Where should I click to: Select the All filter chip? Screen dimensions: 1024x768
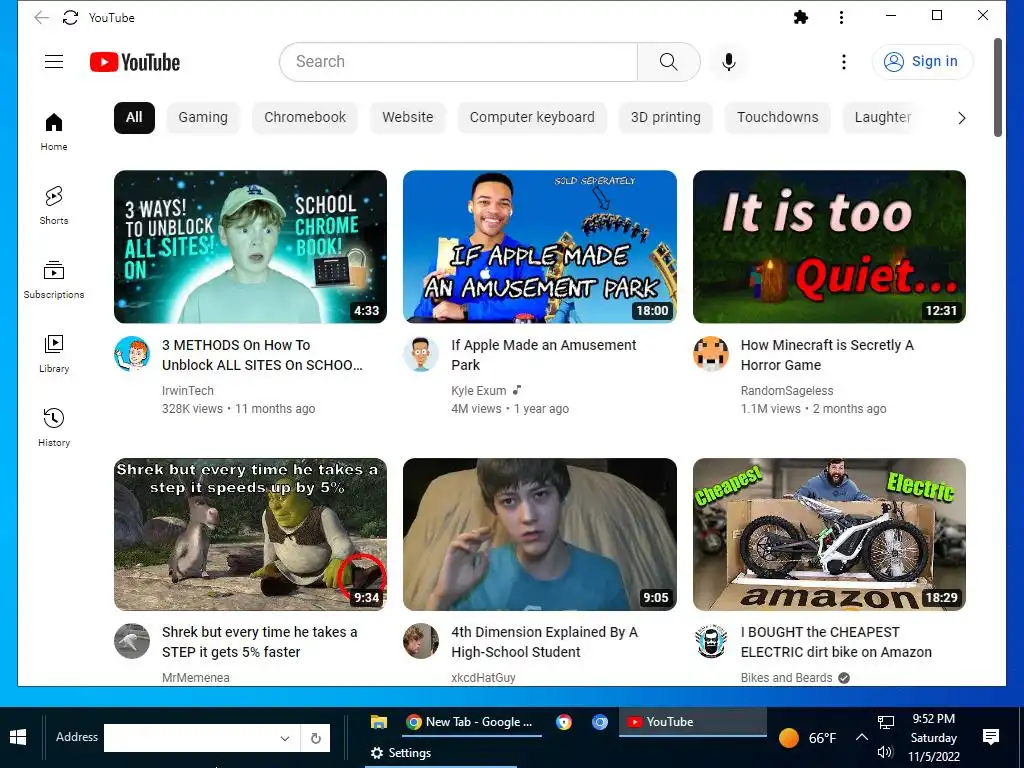(x=134, y=118)
